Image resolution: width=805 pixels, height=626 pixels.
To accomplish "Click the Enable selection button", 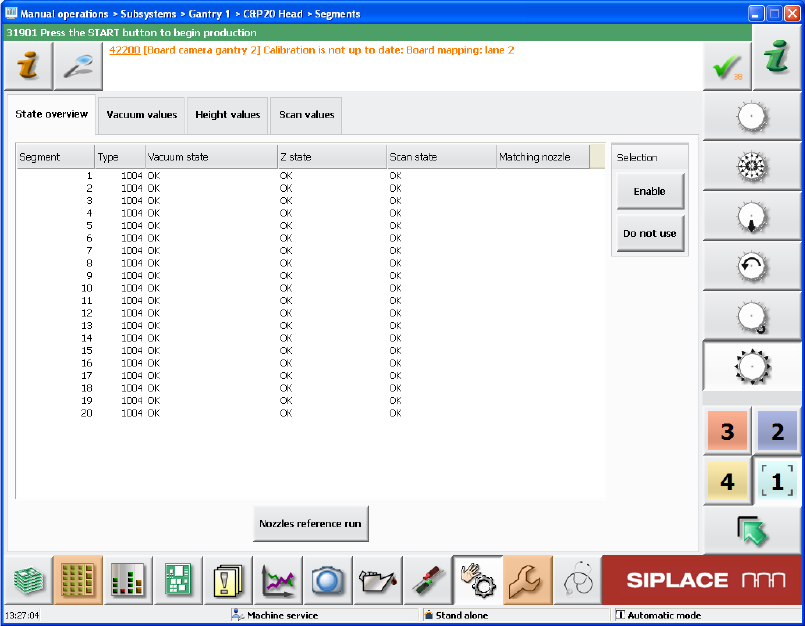I will pyautogui.click(x=649, y=191).
